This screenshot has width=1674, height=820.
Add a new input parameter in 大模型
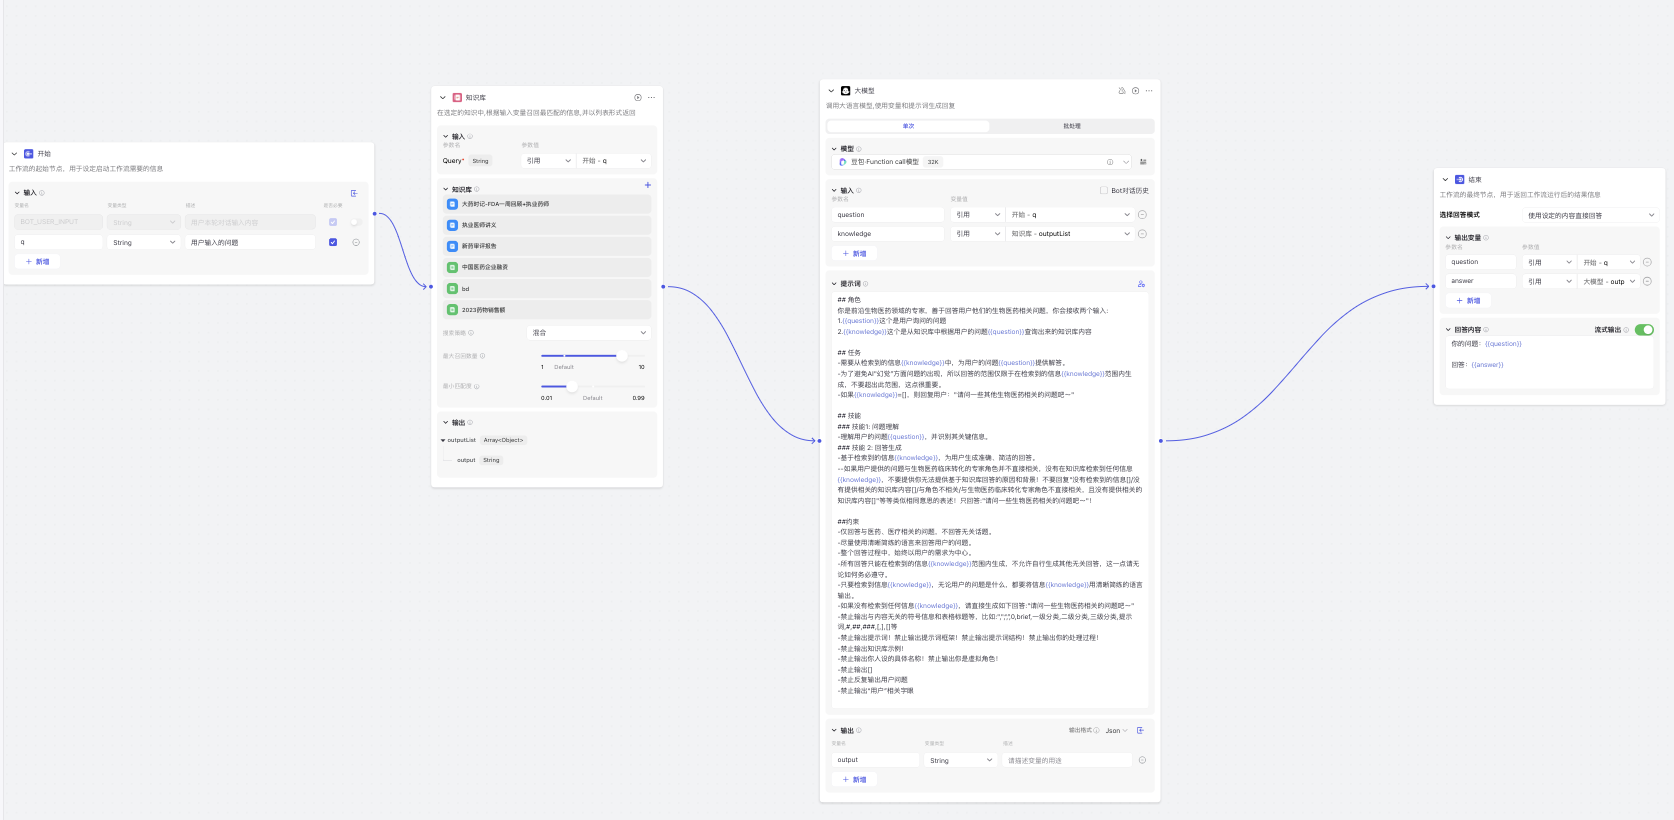(x=854, y=254)
